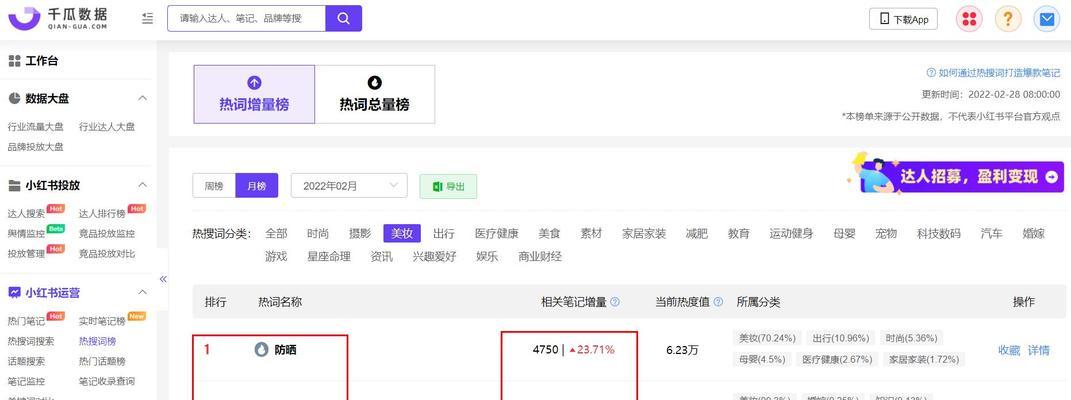Image resolution: width=1071 pixels, height=400 pixels.
Task: Open 行业流量大盘 in sidebar
Action: click(36, 126)
